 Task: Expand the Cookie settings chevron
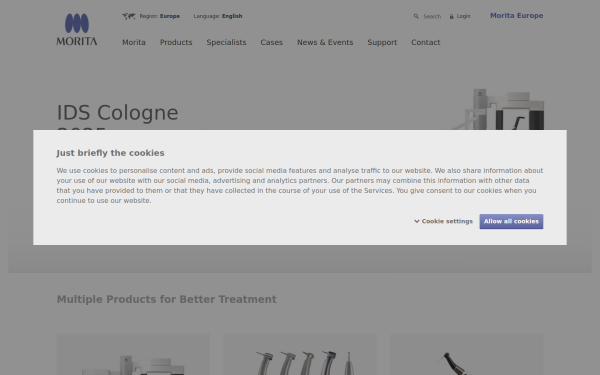coord(417,221)
